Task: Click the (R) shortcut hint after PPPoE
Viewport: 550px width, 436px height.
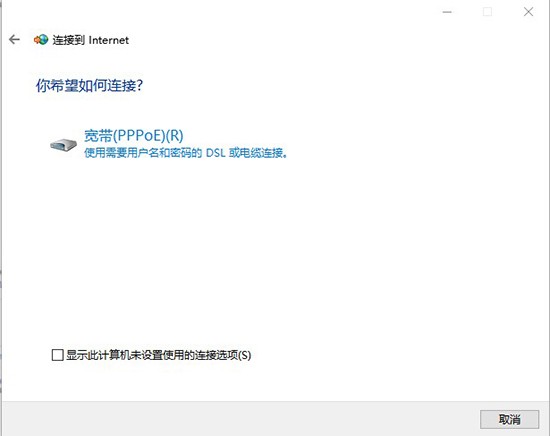Action: (x=174, y=136)
